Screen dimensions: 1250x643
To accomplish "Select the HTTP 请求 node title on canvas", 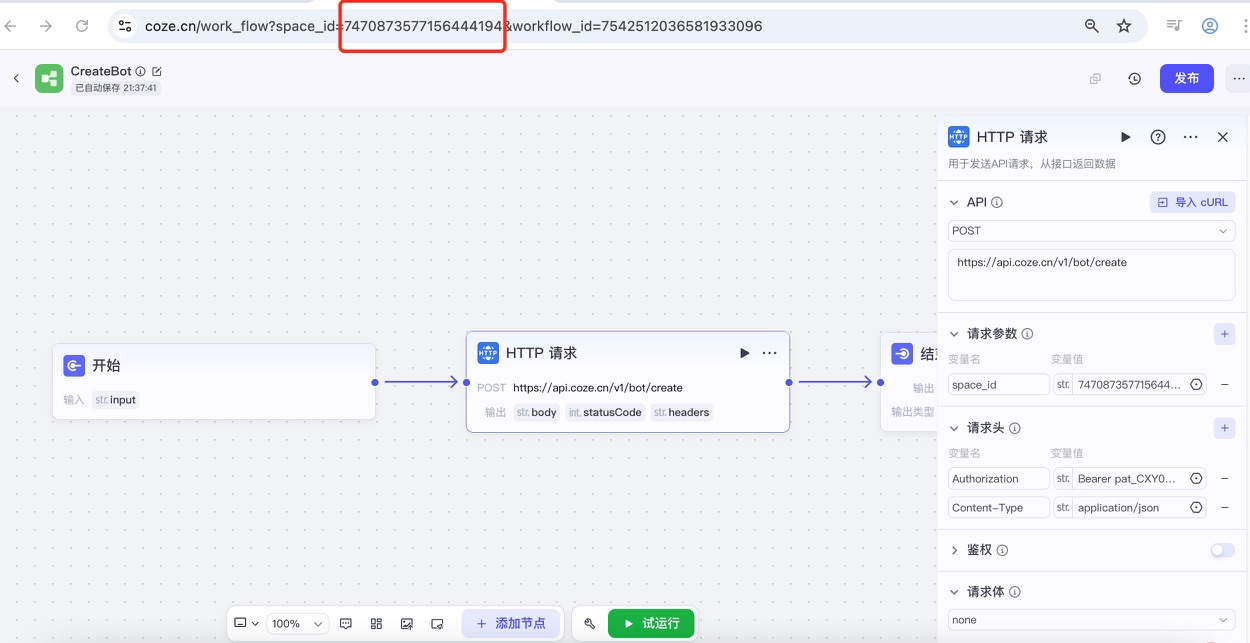I will pos(541,353).
